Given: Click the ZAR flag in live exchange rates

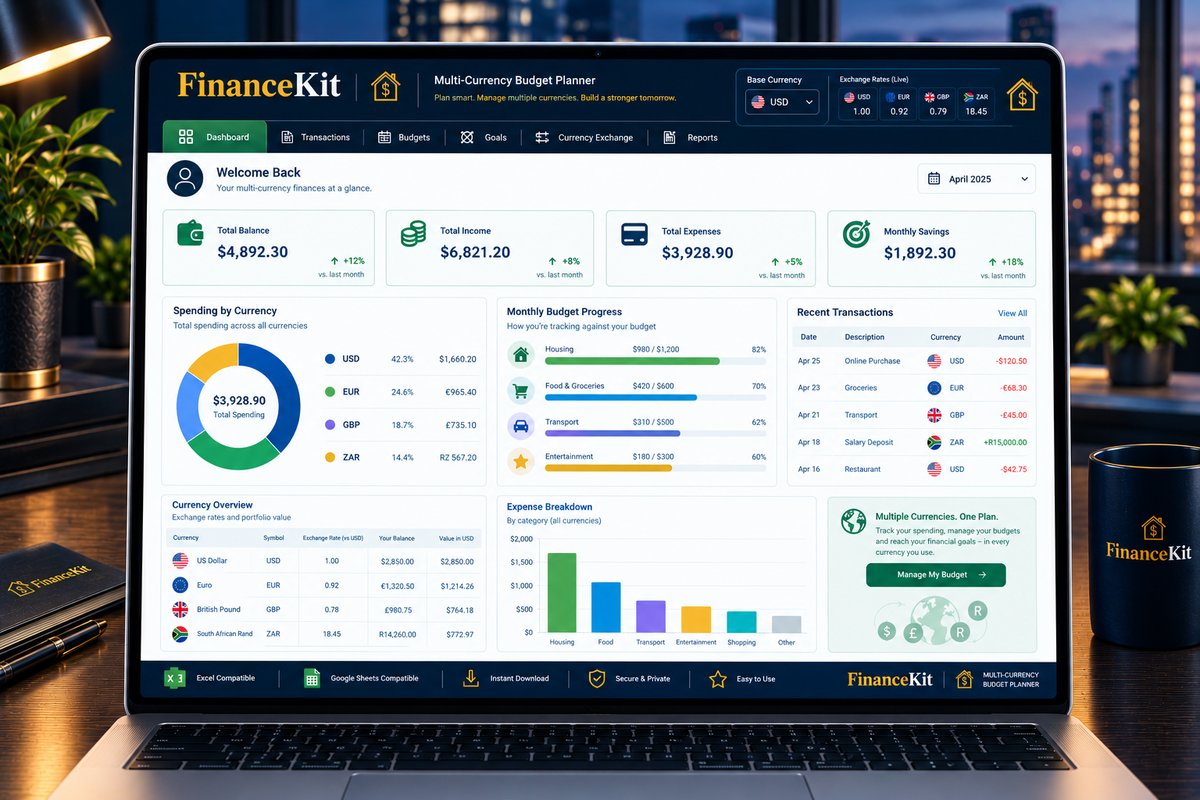Looking at the screenshot, I should [x=968, y=97].
